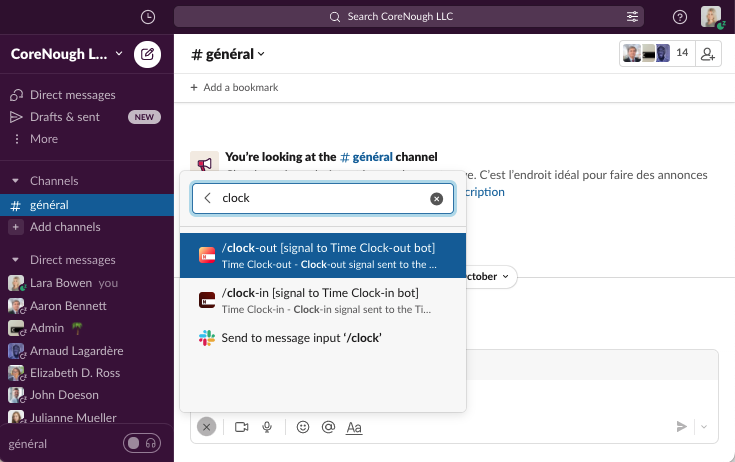Record a video clip

point(242,427)
